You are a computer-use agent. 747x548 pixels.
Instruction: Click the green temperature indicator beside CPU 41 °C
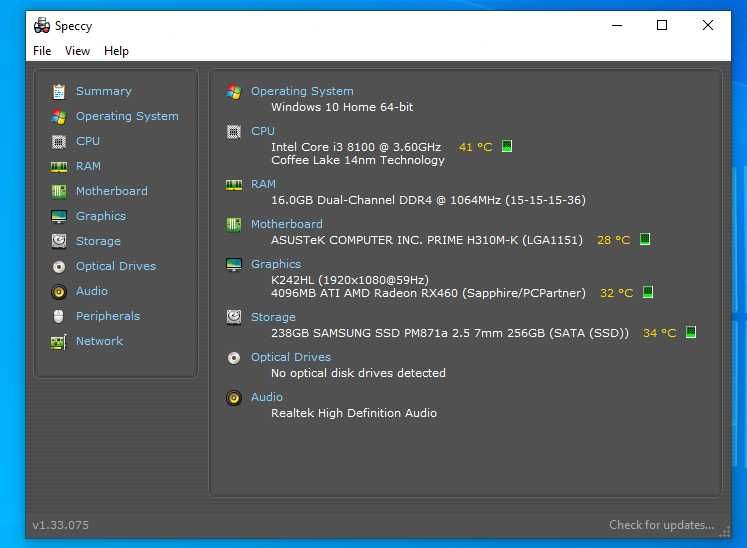click(507, 146)
